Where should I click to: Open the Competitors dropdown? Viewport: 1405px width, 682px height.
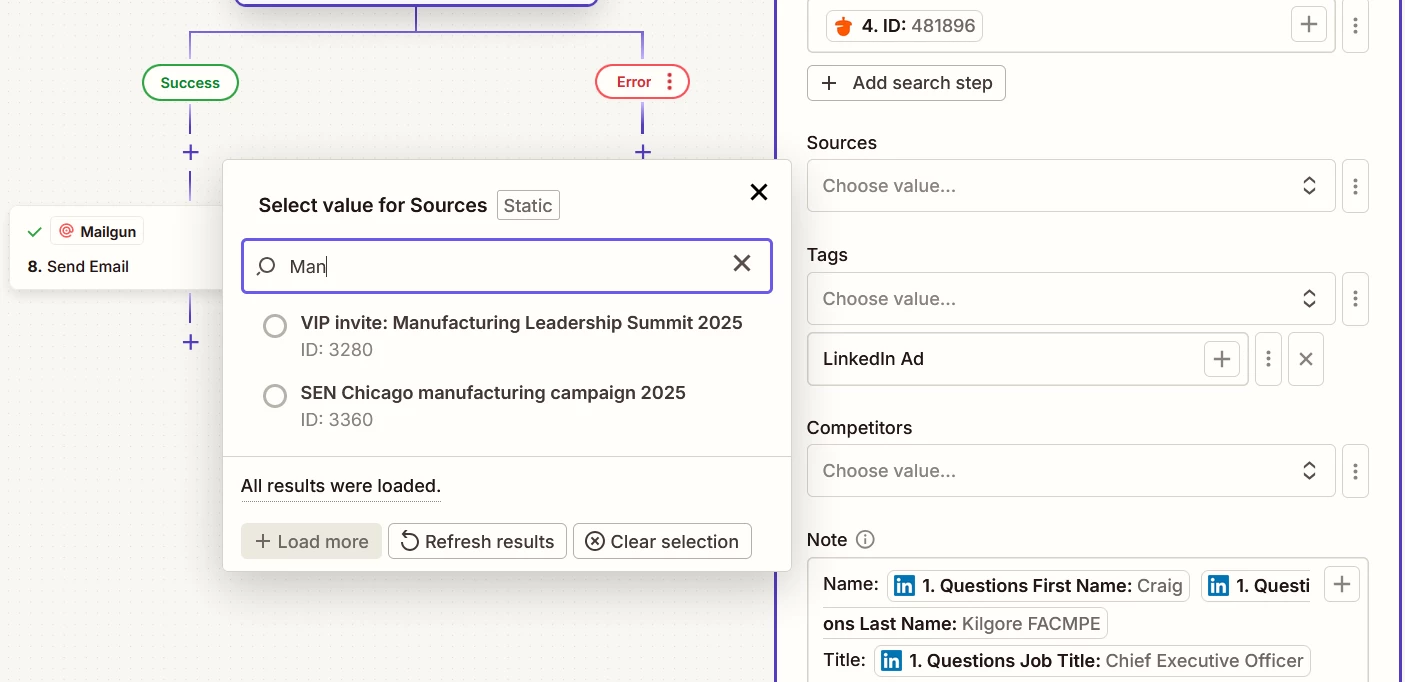[1070, 471]
